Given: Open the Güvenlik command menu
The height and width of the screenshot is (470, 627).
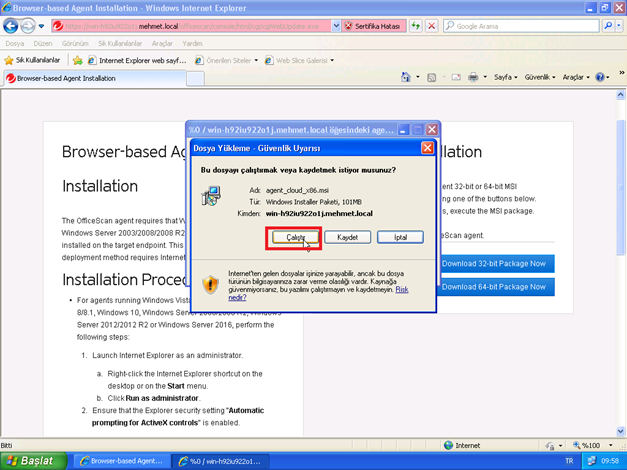Looking at the screenshot, I should [x=540, y=77].
